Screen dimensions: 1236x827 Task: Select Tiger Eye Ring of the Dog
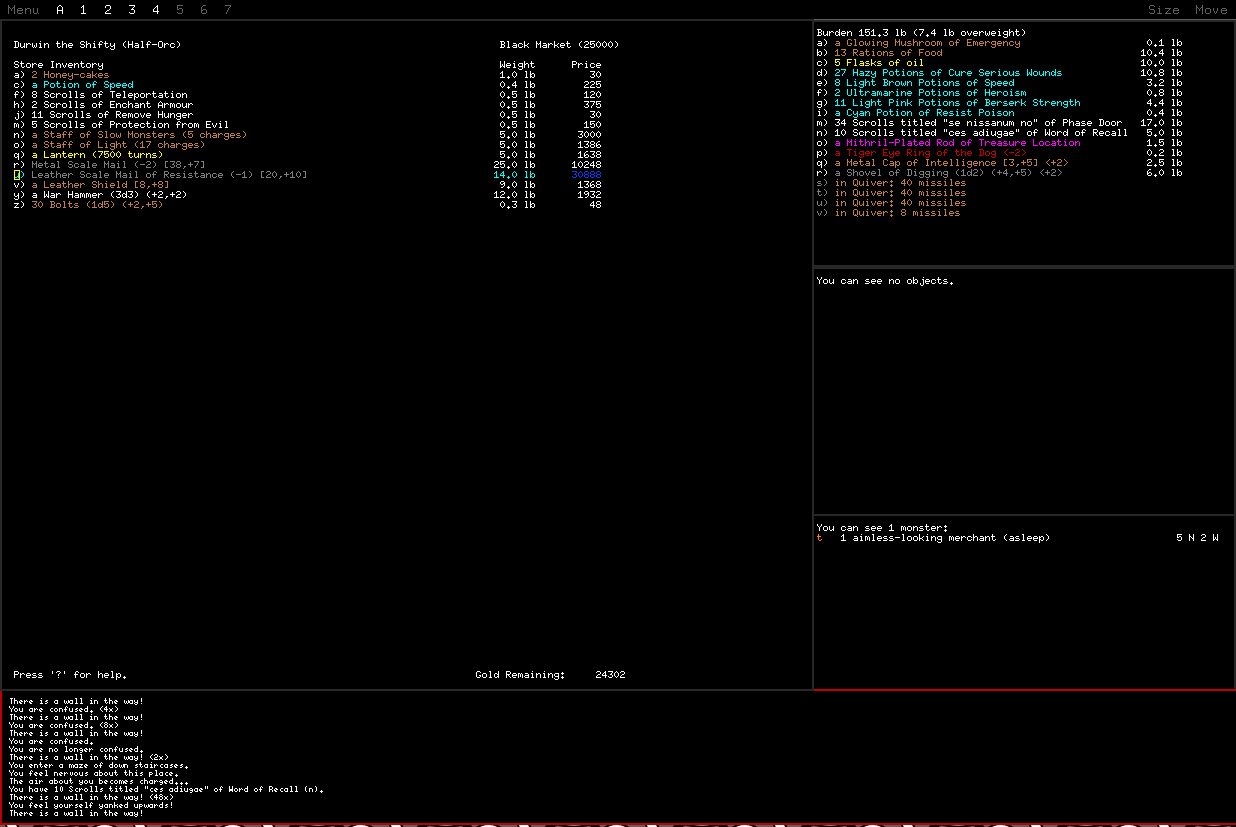pyautogui.click(x=1000, y=153)
